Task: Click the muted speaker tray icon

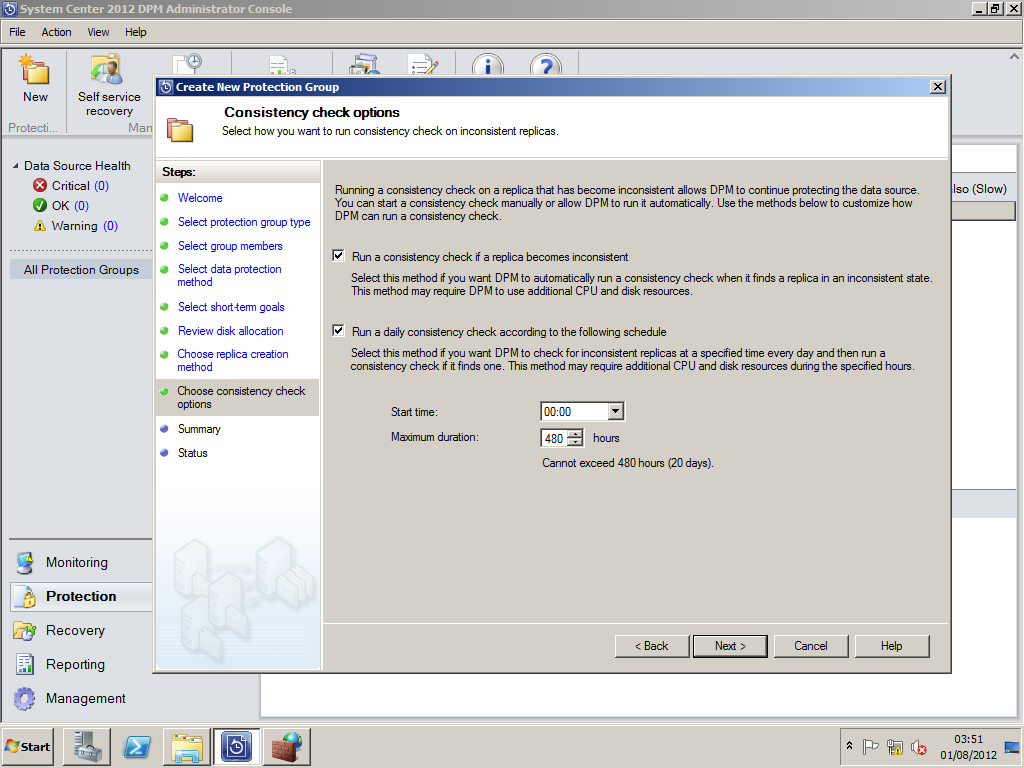Action: tap(920, 746)
